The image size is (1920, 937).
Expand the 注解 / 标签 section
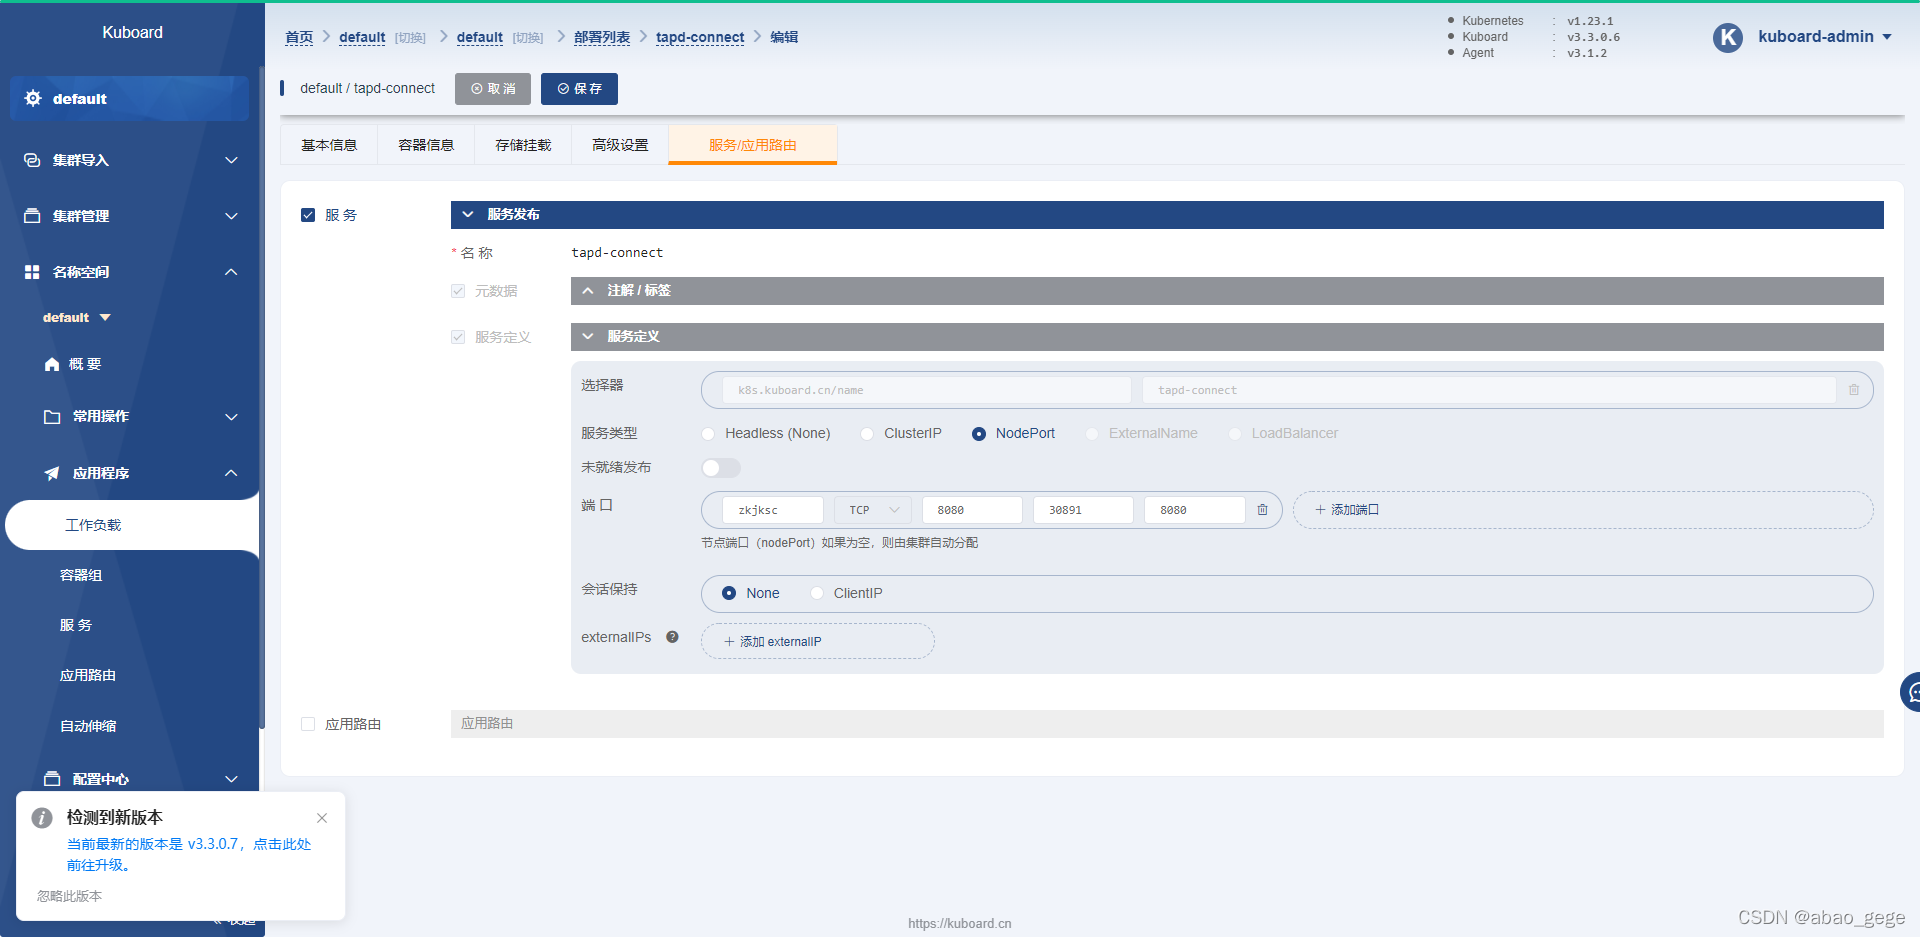pyautogui.click(x=1227, y=291)
